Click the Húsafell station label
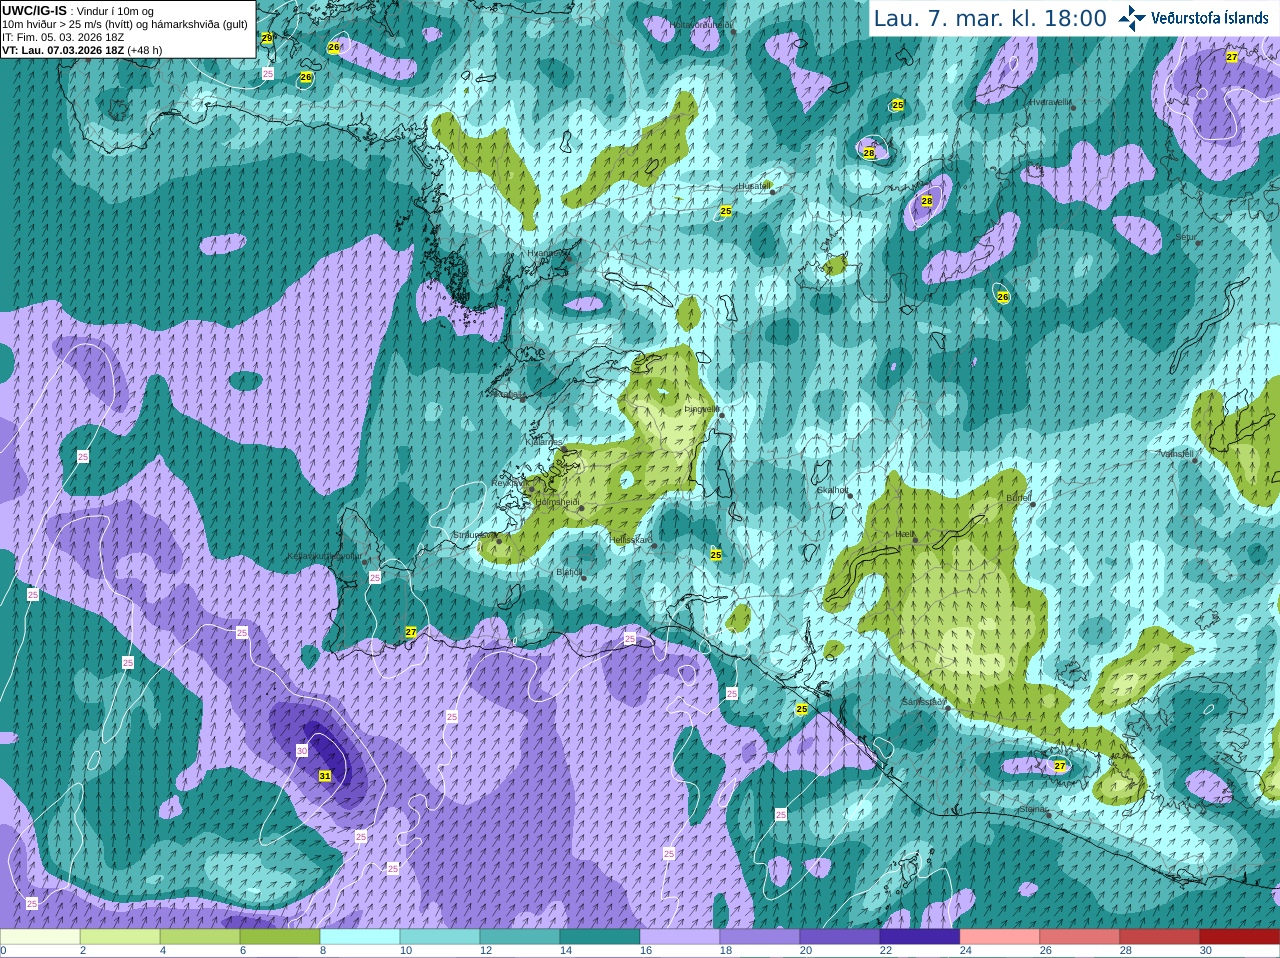Screen dimensions: 1280x958 pos(754,186)
